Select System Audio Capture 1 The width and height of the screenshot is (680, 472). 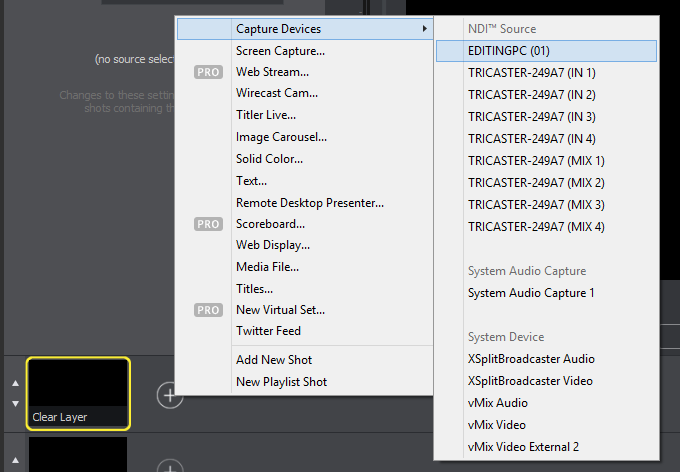point(531,293)
